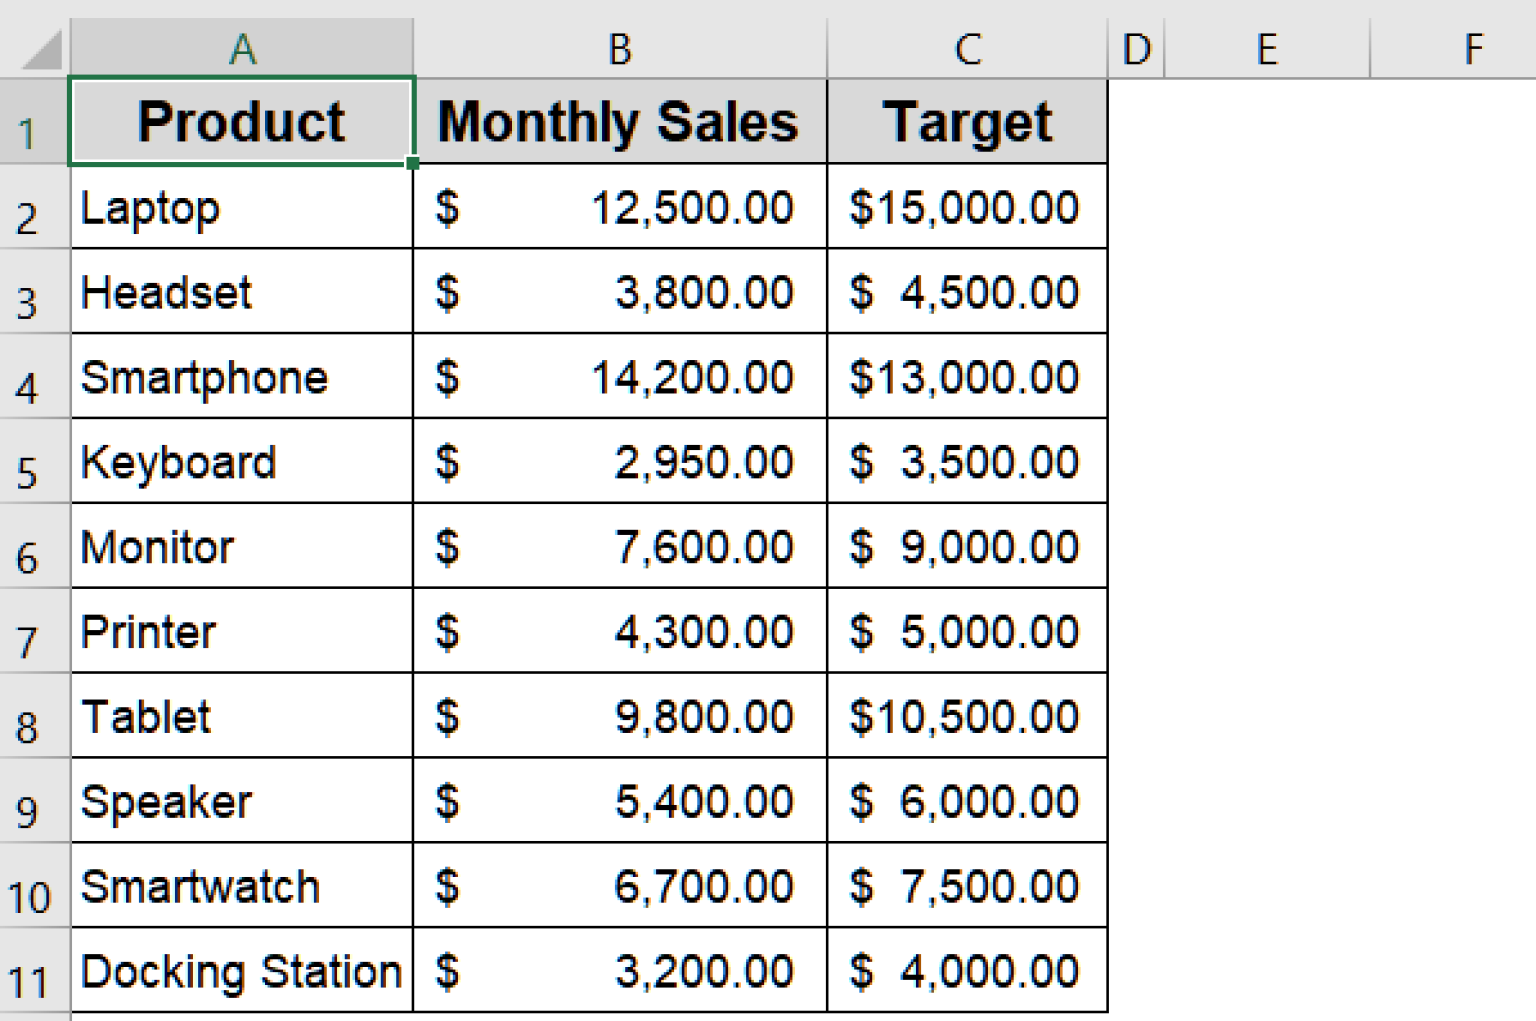Select column header A

tap(240, 47)
